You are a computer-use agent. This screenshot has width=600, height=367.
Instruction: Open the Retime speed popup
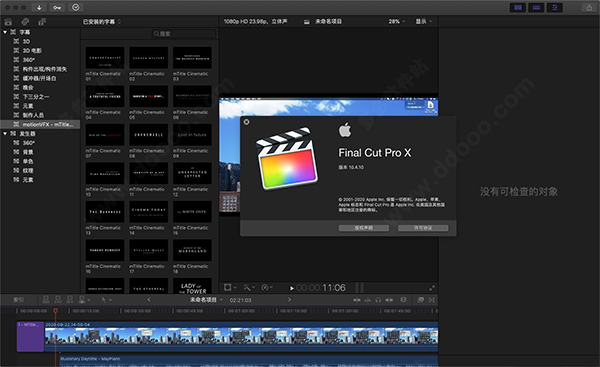(x=267, y=287)
